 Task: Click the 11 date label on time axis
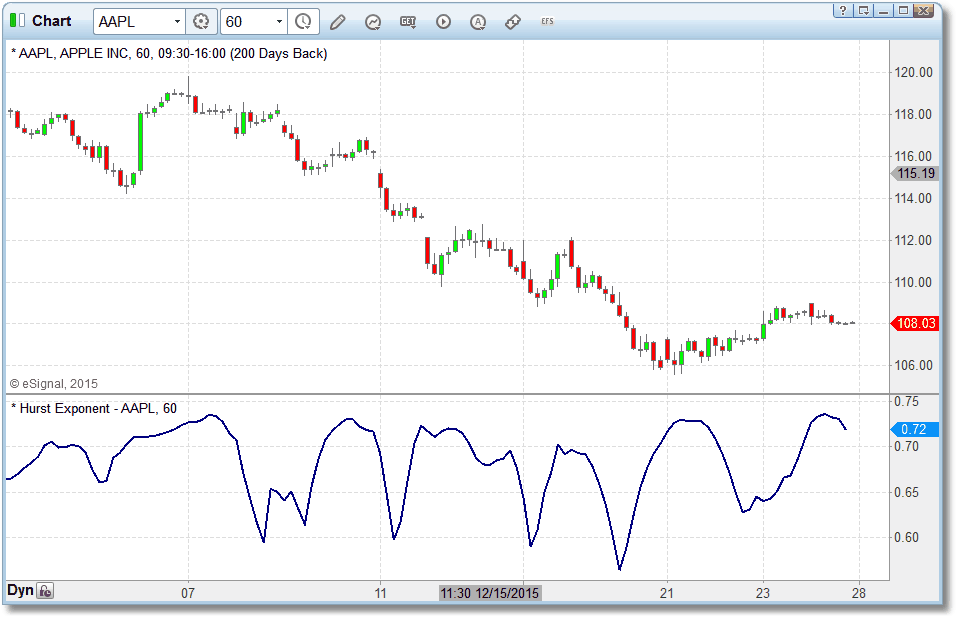pos(380,593)
